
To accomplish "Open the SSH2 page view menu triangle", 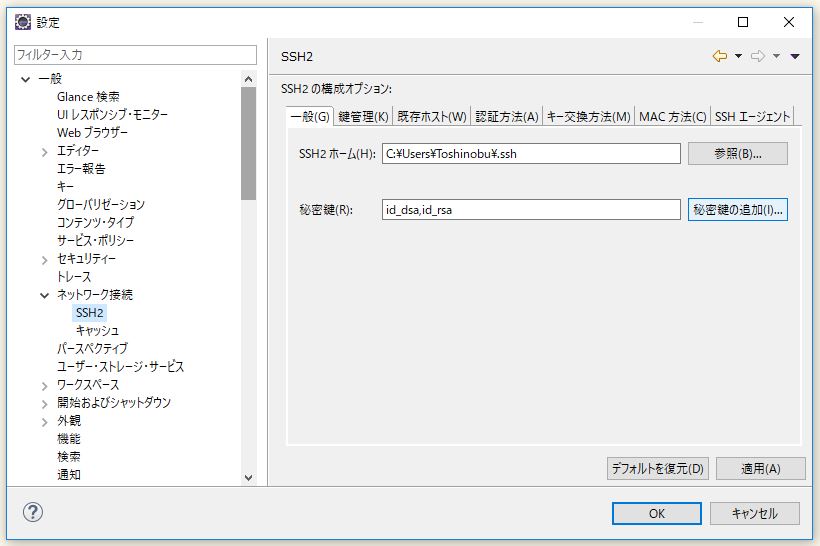I will [x=795, y=56].
